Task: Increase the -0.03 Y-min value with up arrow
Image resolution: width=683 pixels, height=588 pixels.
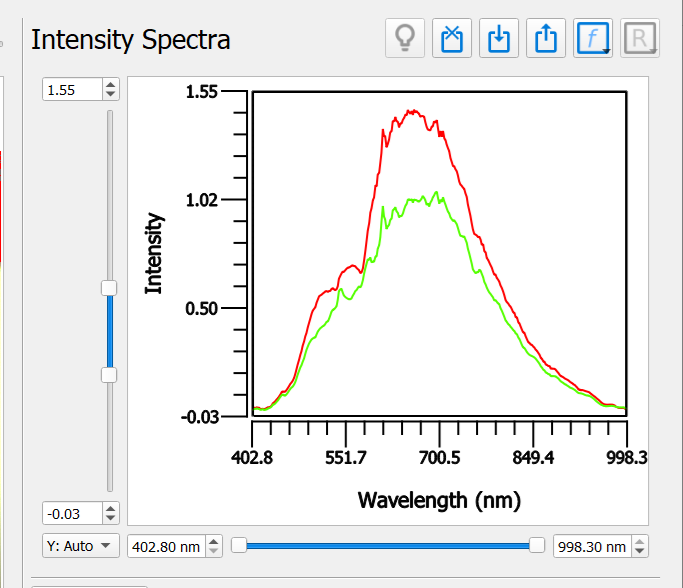Action: (110, 508)
